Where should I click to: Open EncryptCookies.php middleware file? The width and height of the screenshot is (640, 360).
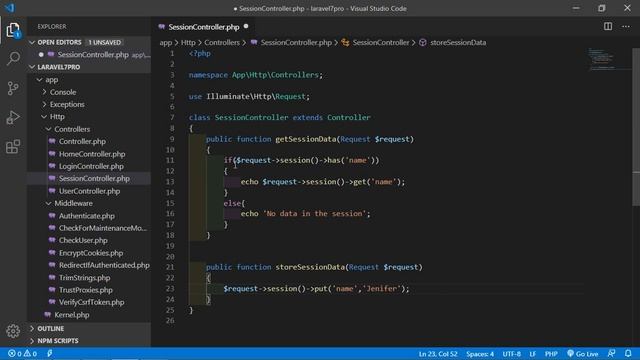[91, 253]
